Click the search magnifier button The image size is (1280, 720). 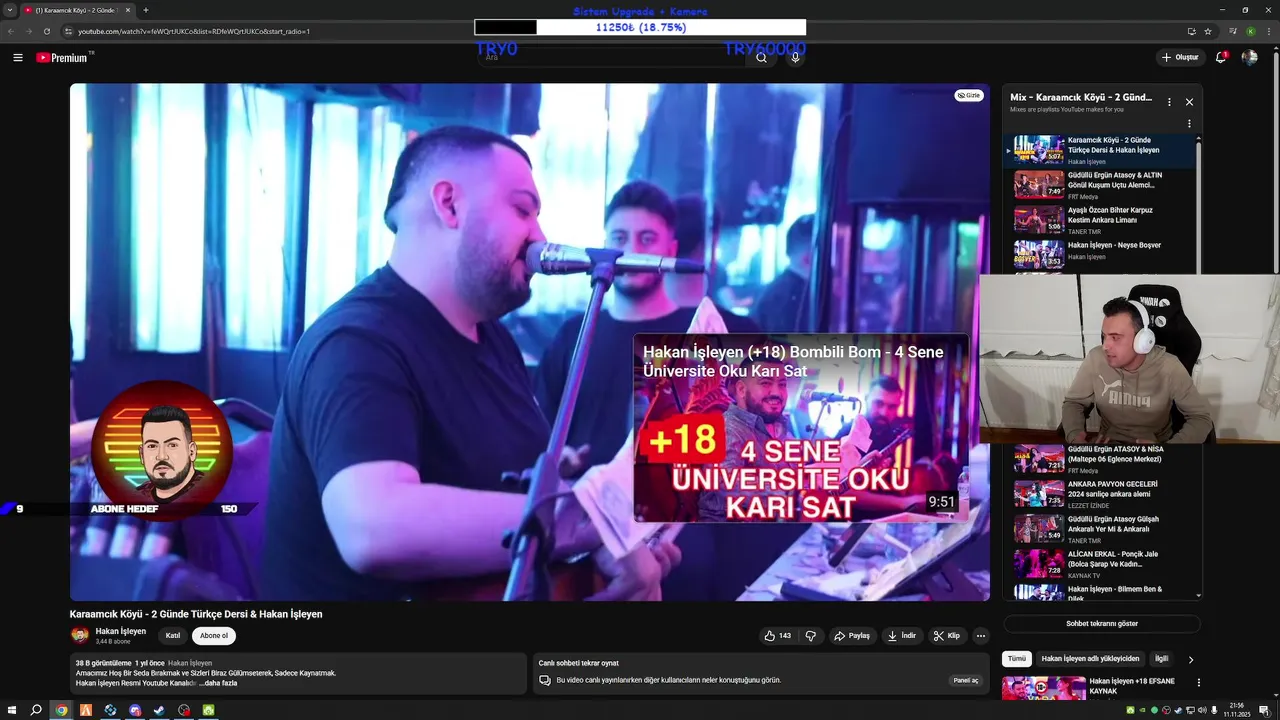click(761, 58)
